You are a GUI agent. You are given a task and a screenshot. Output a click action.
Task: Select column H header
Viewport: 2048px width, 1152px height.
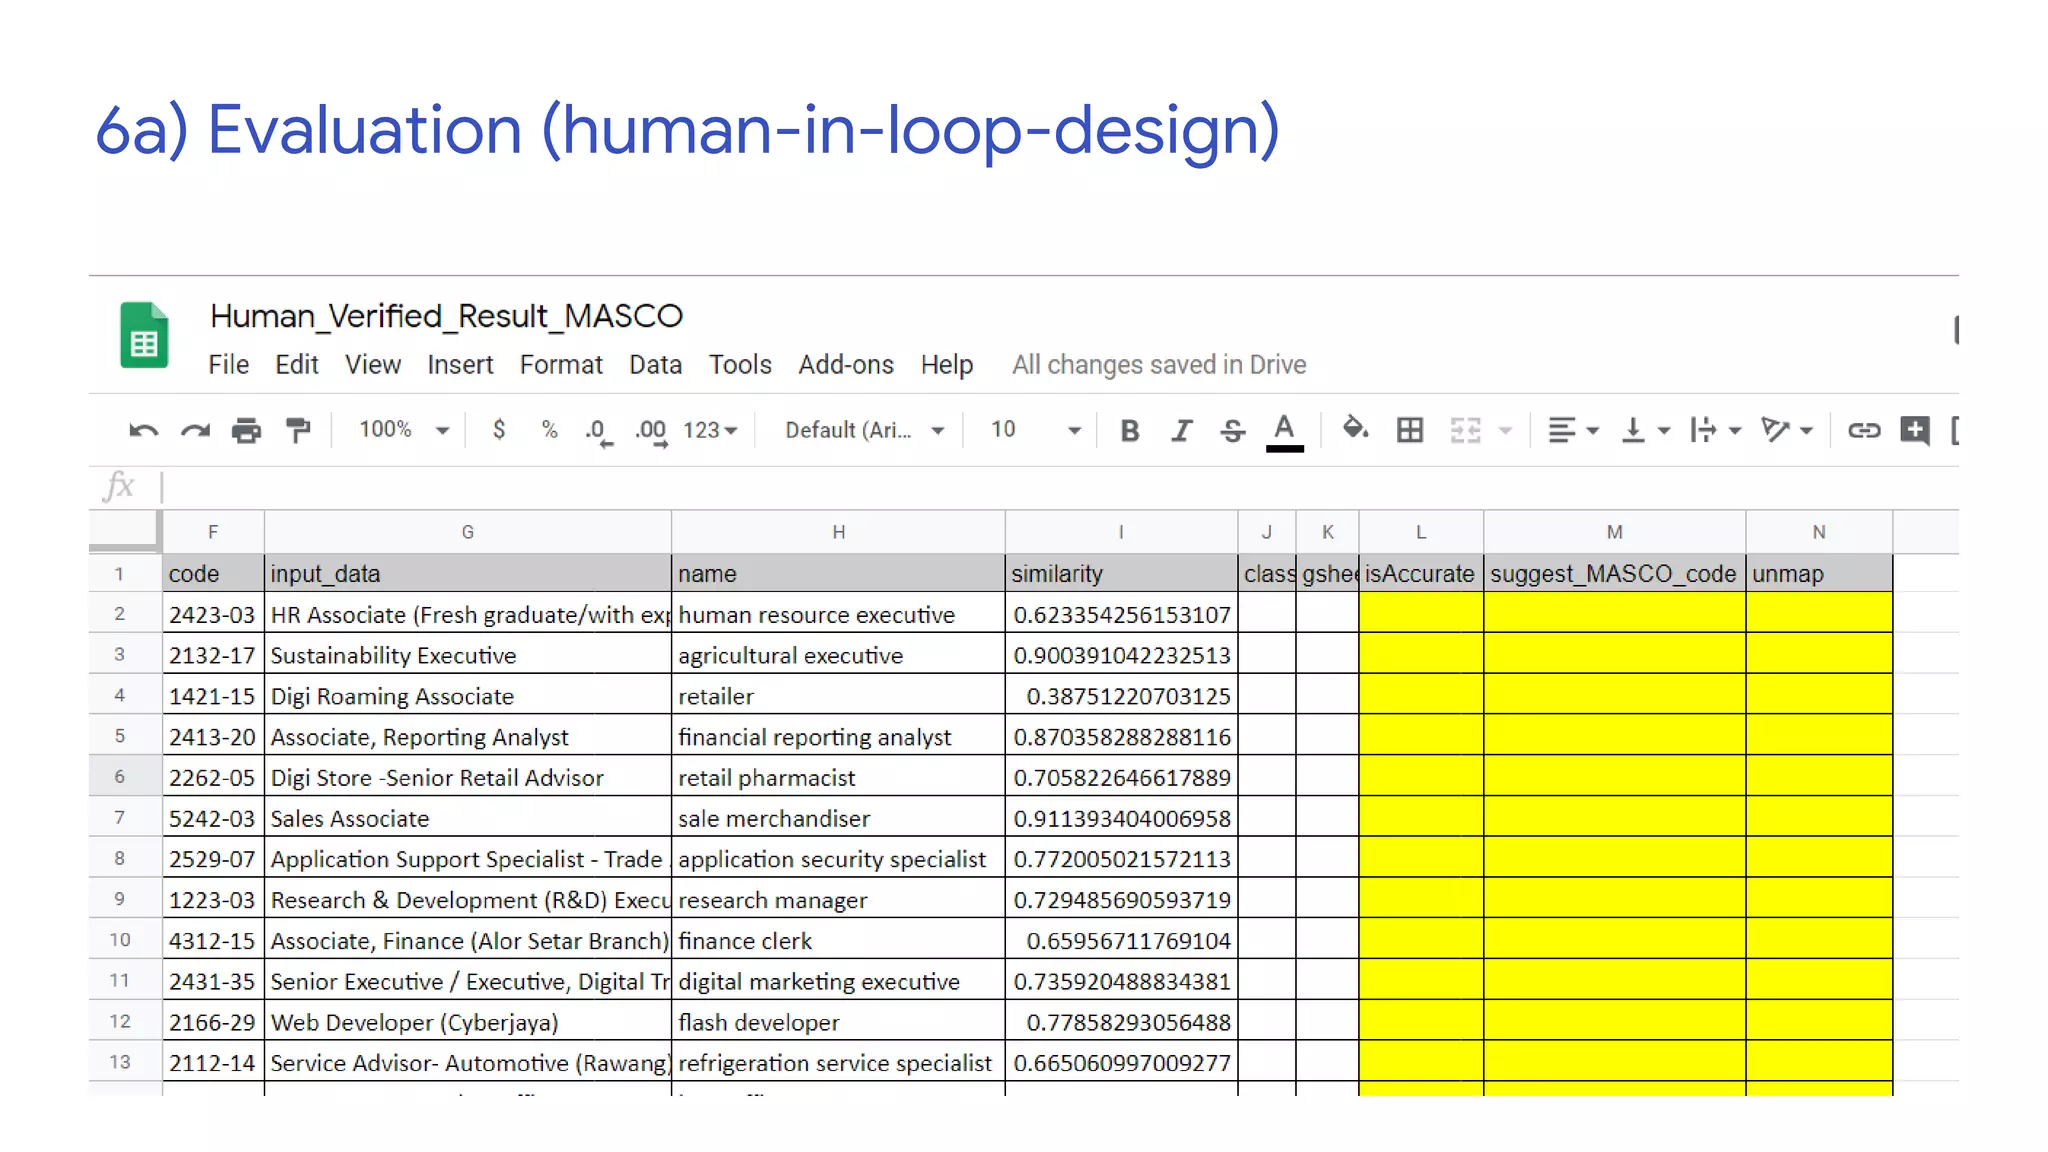point(838,532)
